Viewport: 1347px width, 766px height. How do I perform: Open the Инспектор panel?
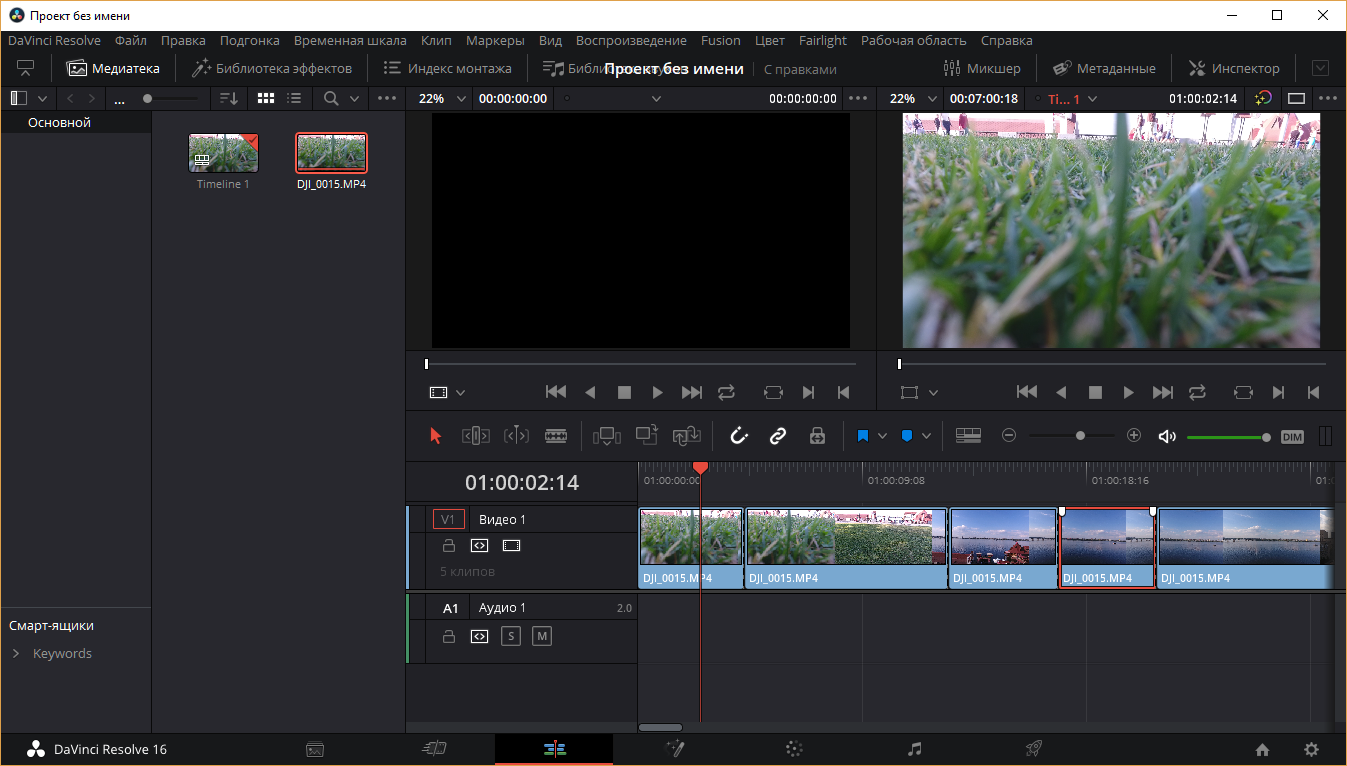pyautogui.click(x=1233, y=68)
